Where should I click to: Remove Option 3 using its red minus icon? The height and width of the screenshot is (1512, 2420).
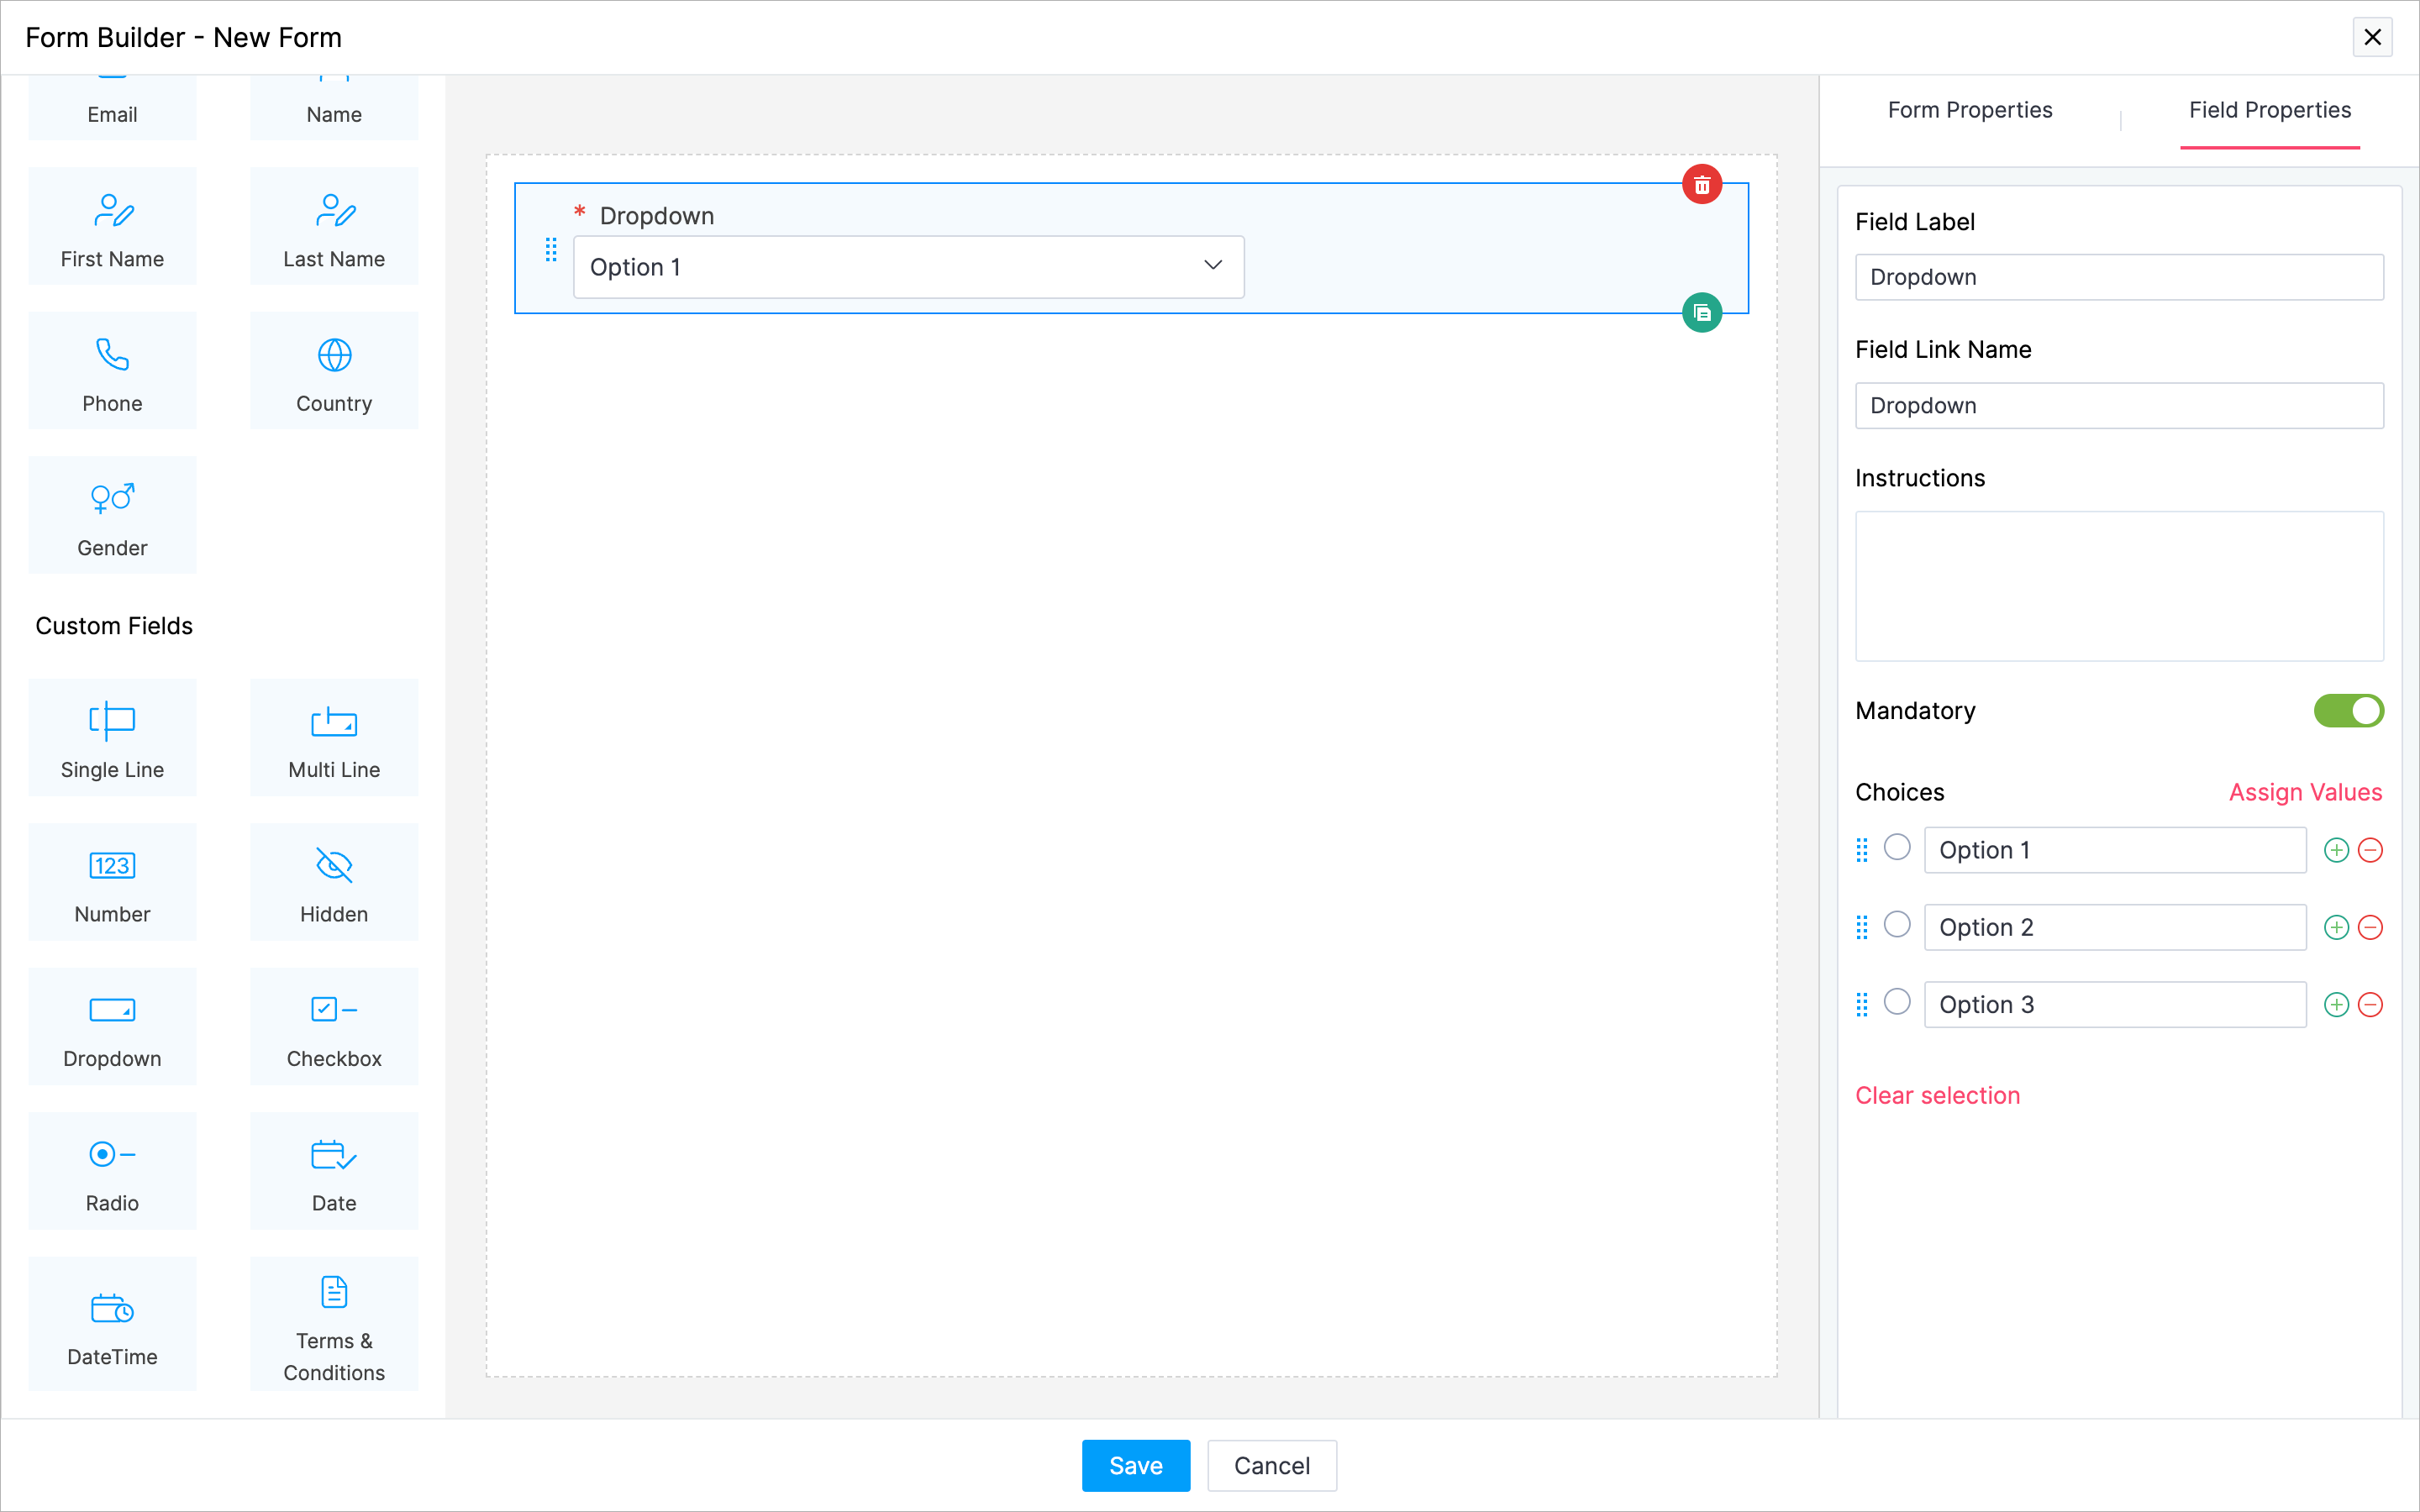click(2370, 1005)
